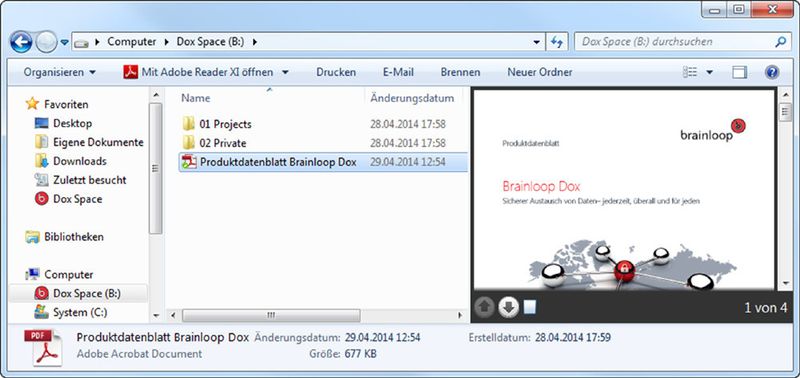Click the Name column header
Screen dimensions: 800x378
[x=196, y=98]
